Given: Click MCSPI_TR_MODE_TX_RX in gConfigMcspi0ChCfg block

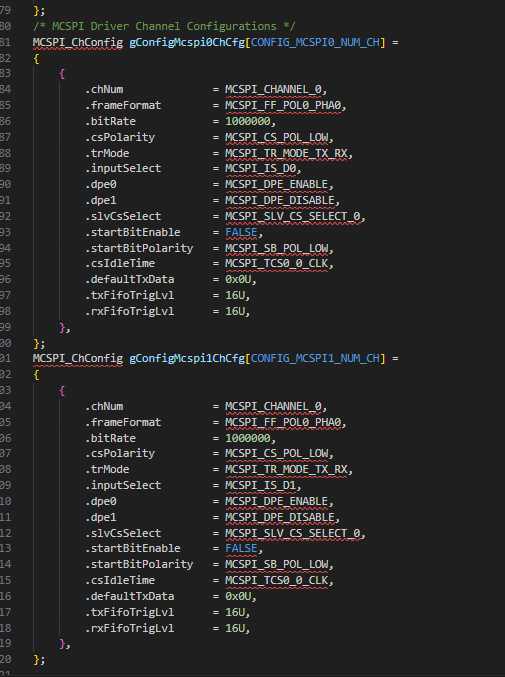Looking at the screenshot, I should (x=286, y=153).
